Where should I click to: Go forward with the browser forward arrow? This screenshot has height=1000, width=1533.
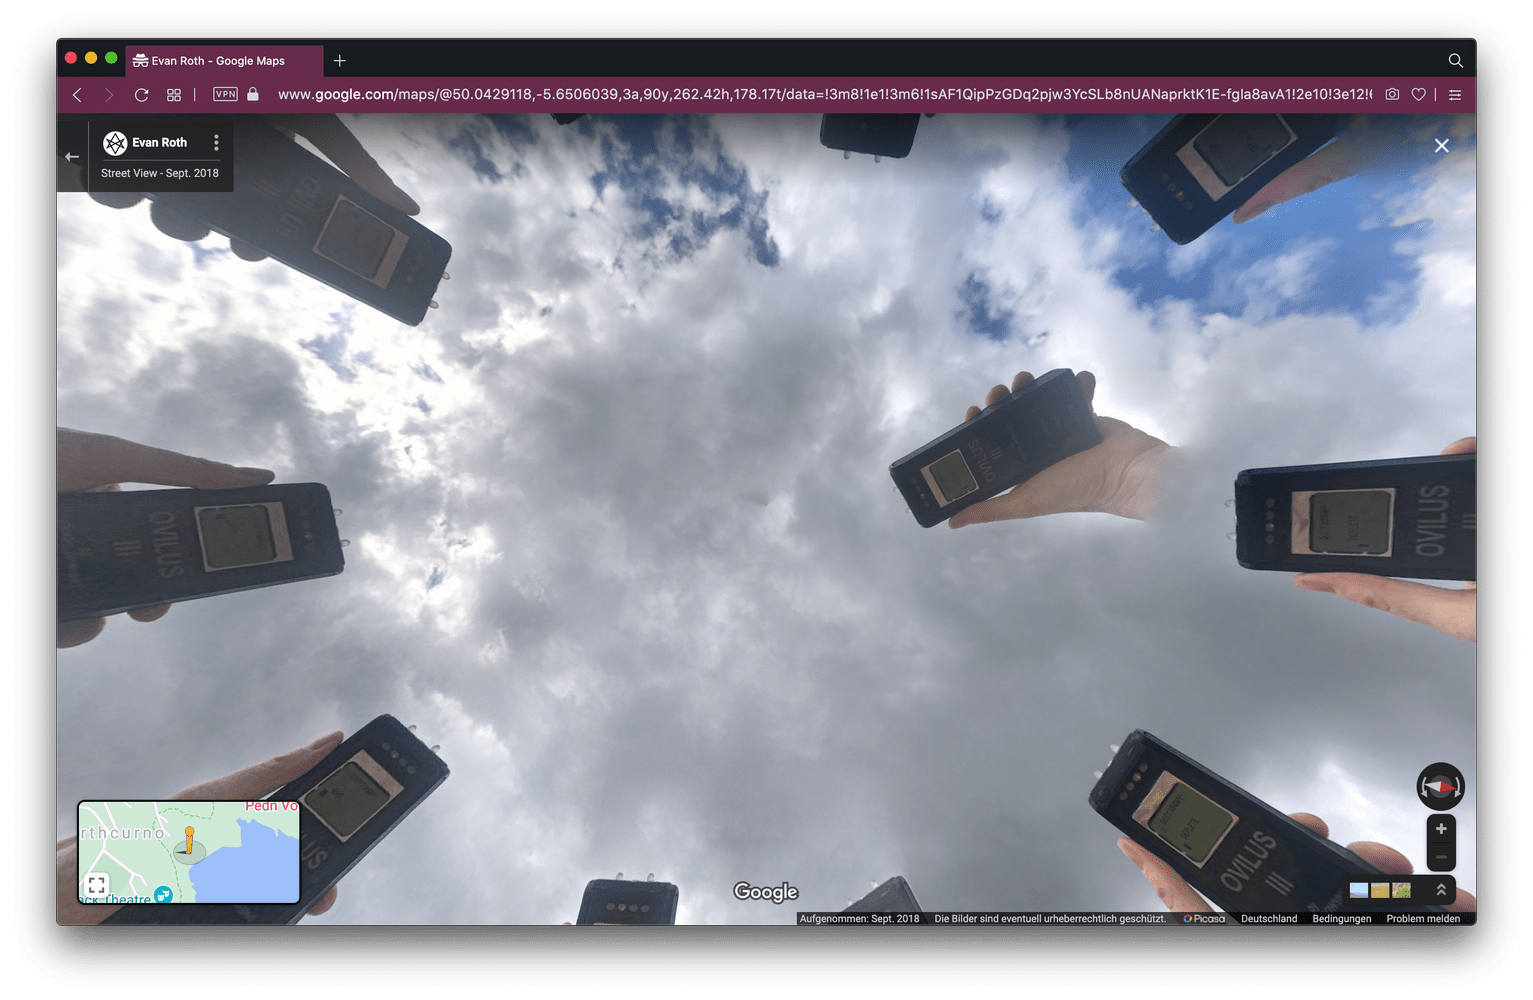coord(109,95)
